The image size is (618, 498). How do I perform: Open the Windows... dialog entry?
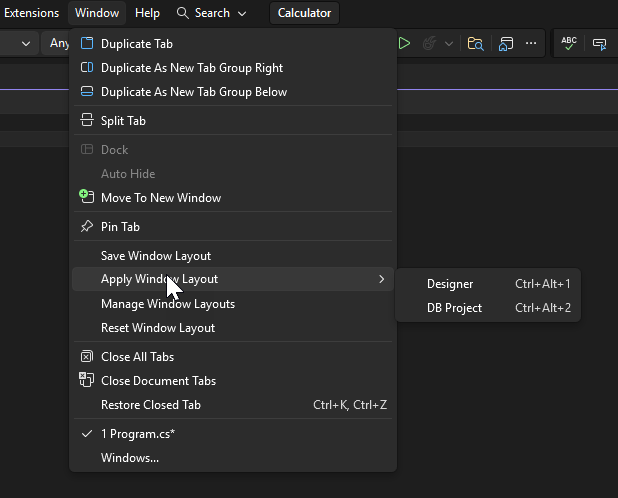coord(130,458)
